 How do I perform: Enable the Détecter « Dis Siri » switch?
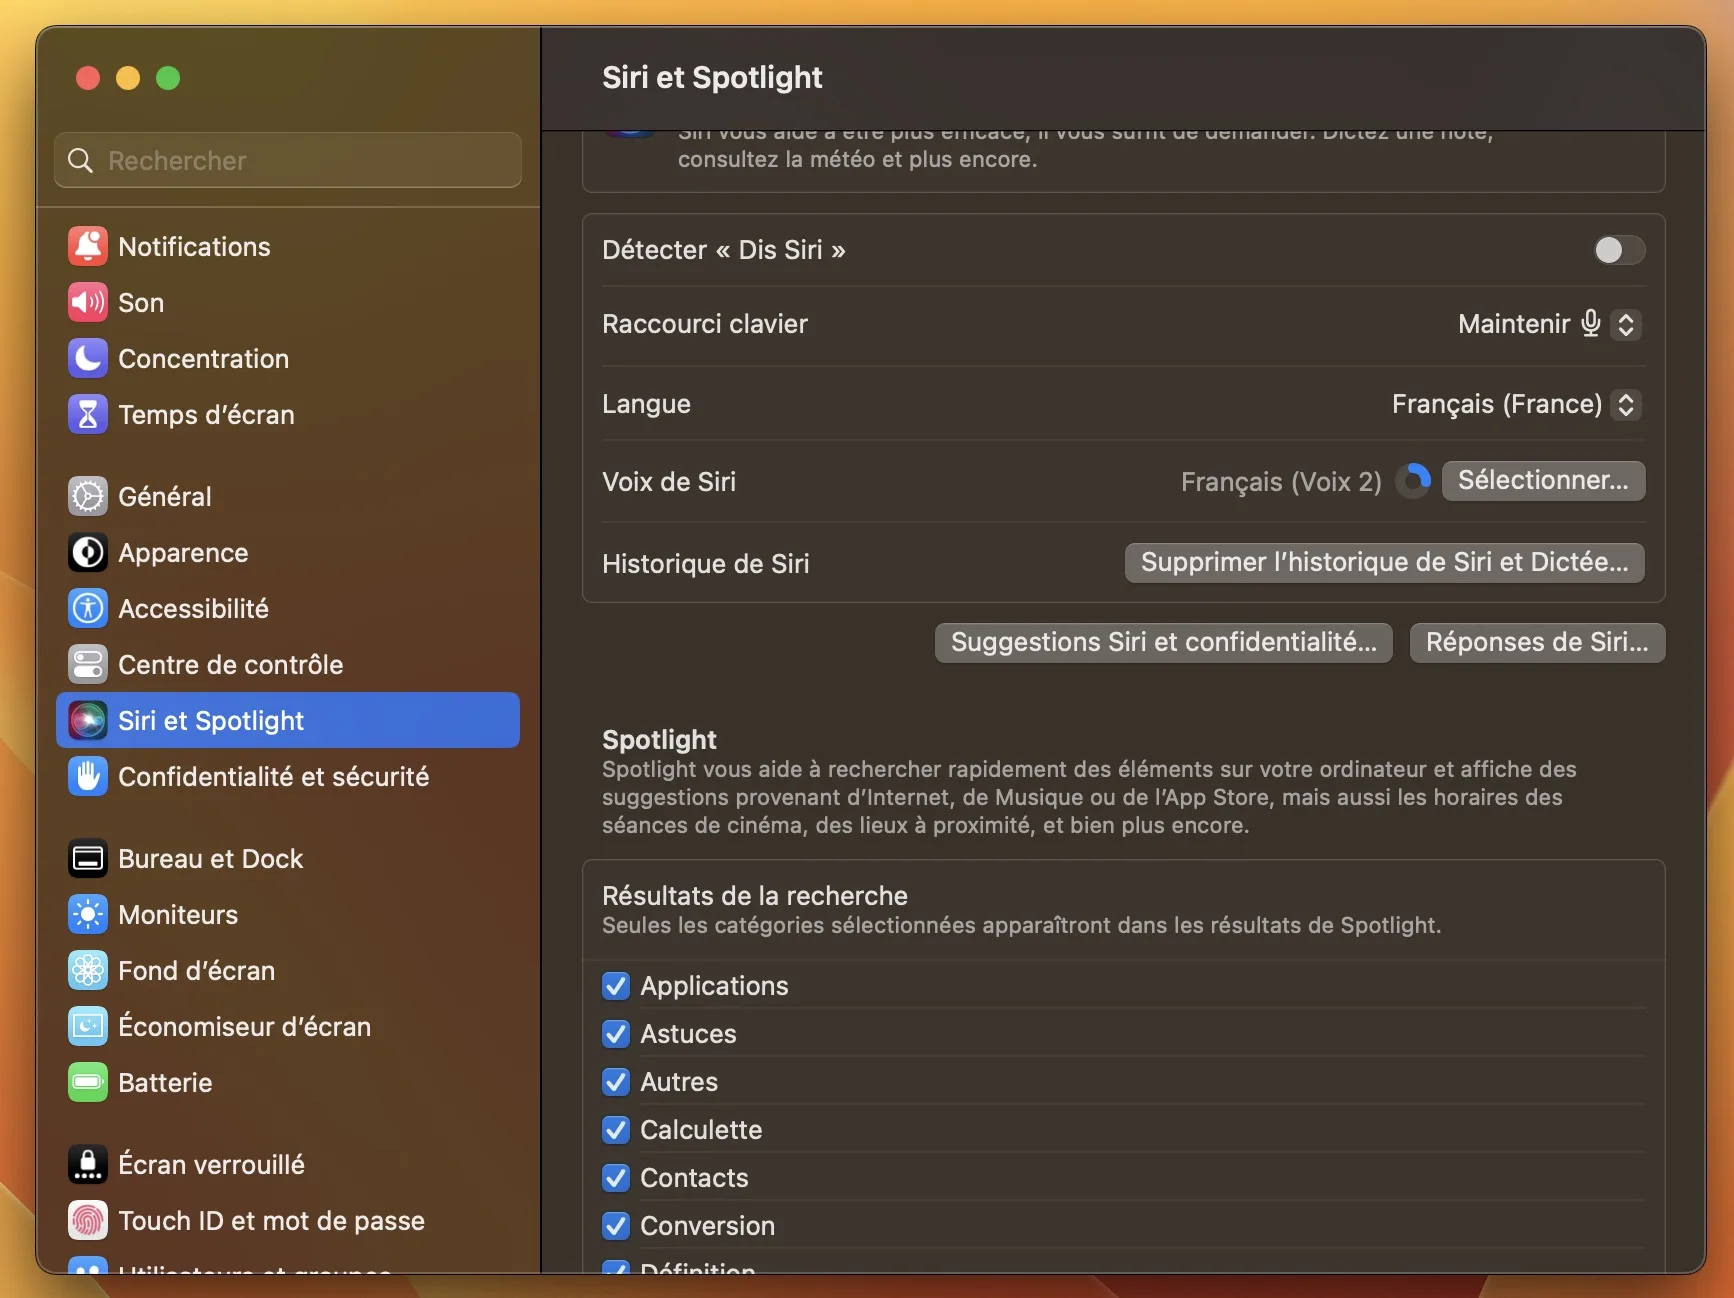1618,250
